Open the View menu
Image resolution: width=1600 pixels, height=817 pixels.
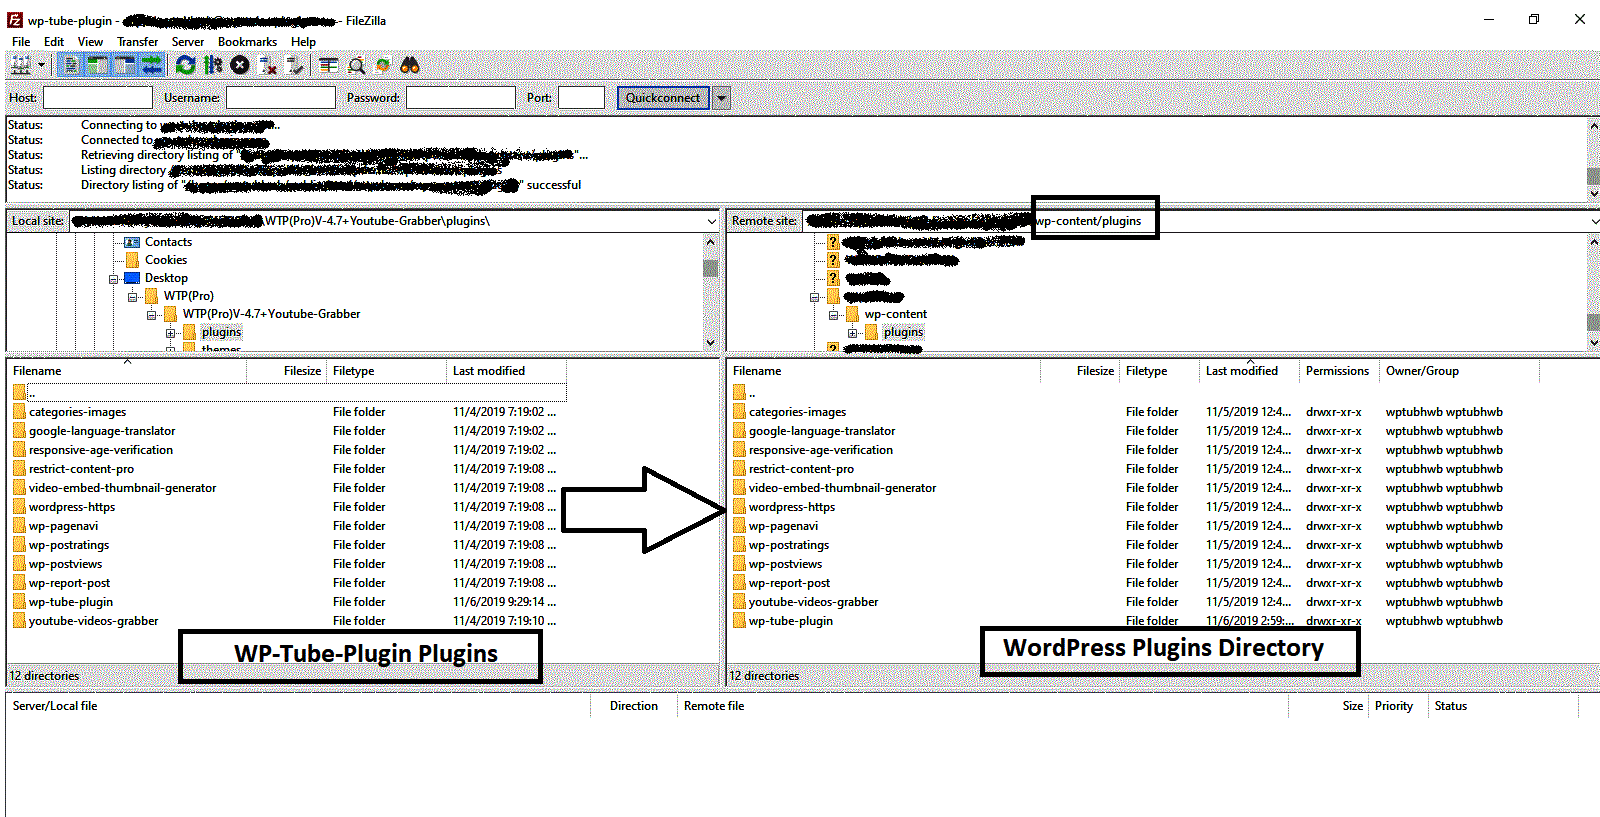(90, 42)
